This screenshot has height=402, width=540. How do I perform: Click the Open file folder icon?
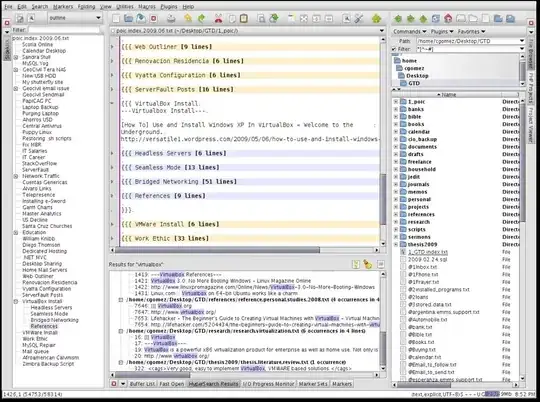pos(128,18)
